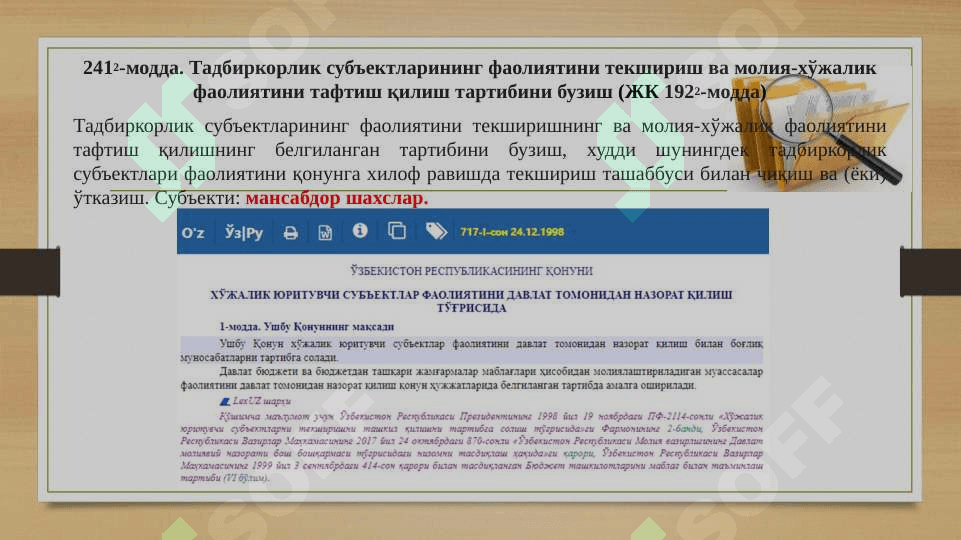Click the LexUZ шарҳи comment icon
The width and height of the screenshot is (961, 540).
pyautogui.click(x=223, y=401)
